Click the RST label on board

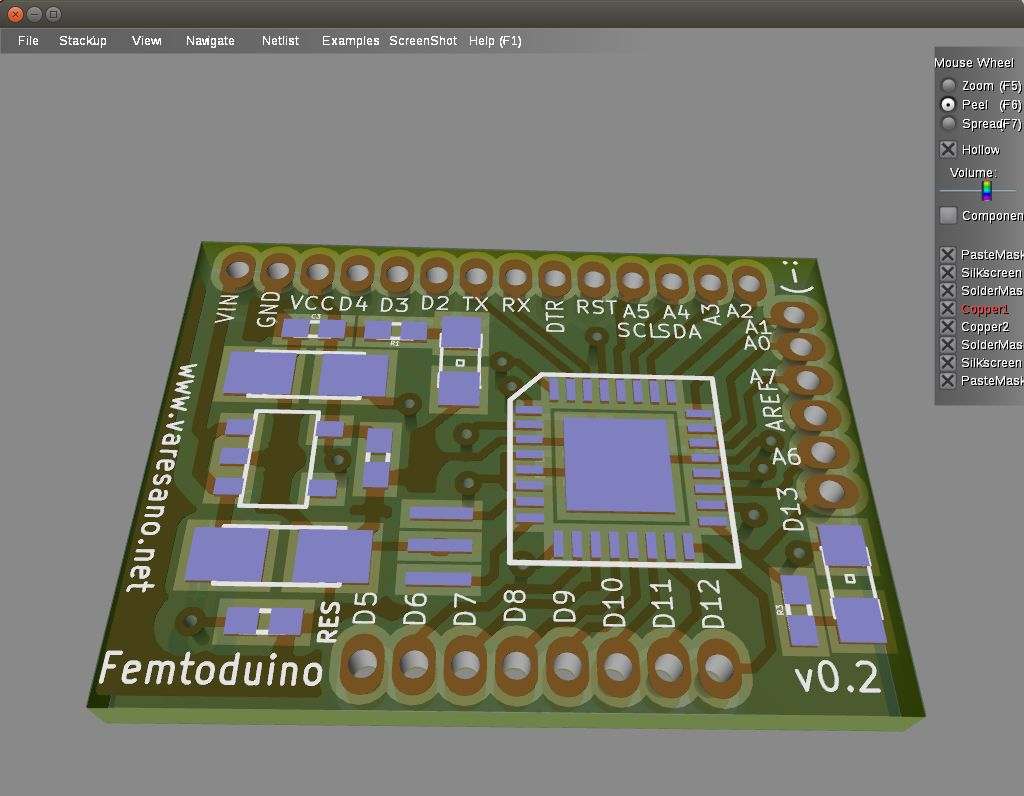pos(596,307)
